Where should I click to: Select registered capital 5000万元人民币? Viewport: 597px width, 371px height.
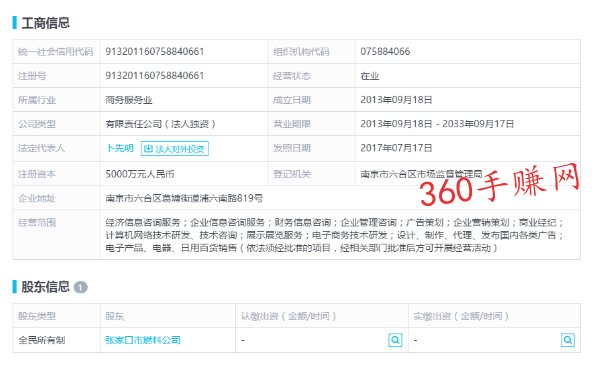[140, 174]
